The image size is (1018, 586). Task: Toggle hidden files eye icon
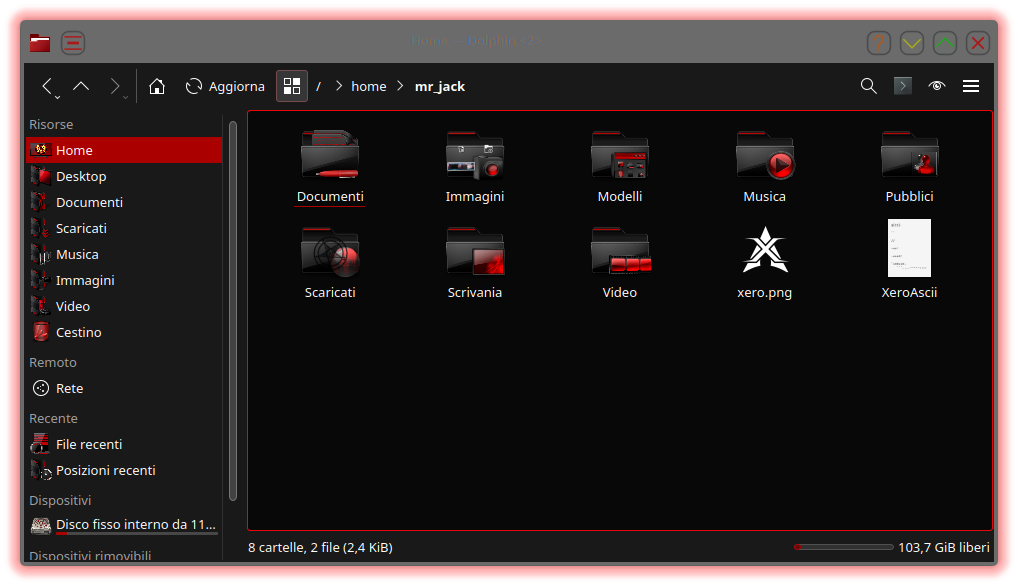pyautogui.click(x=936, y=86)
